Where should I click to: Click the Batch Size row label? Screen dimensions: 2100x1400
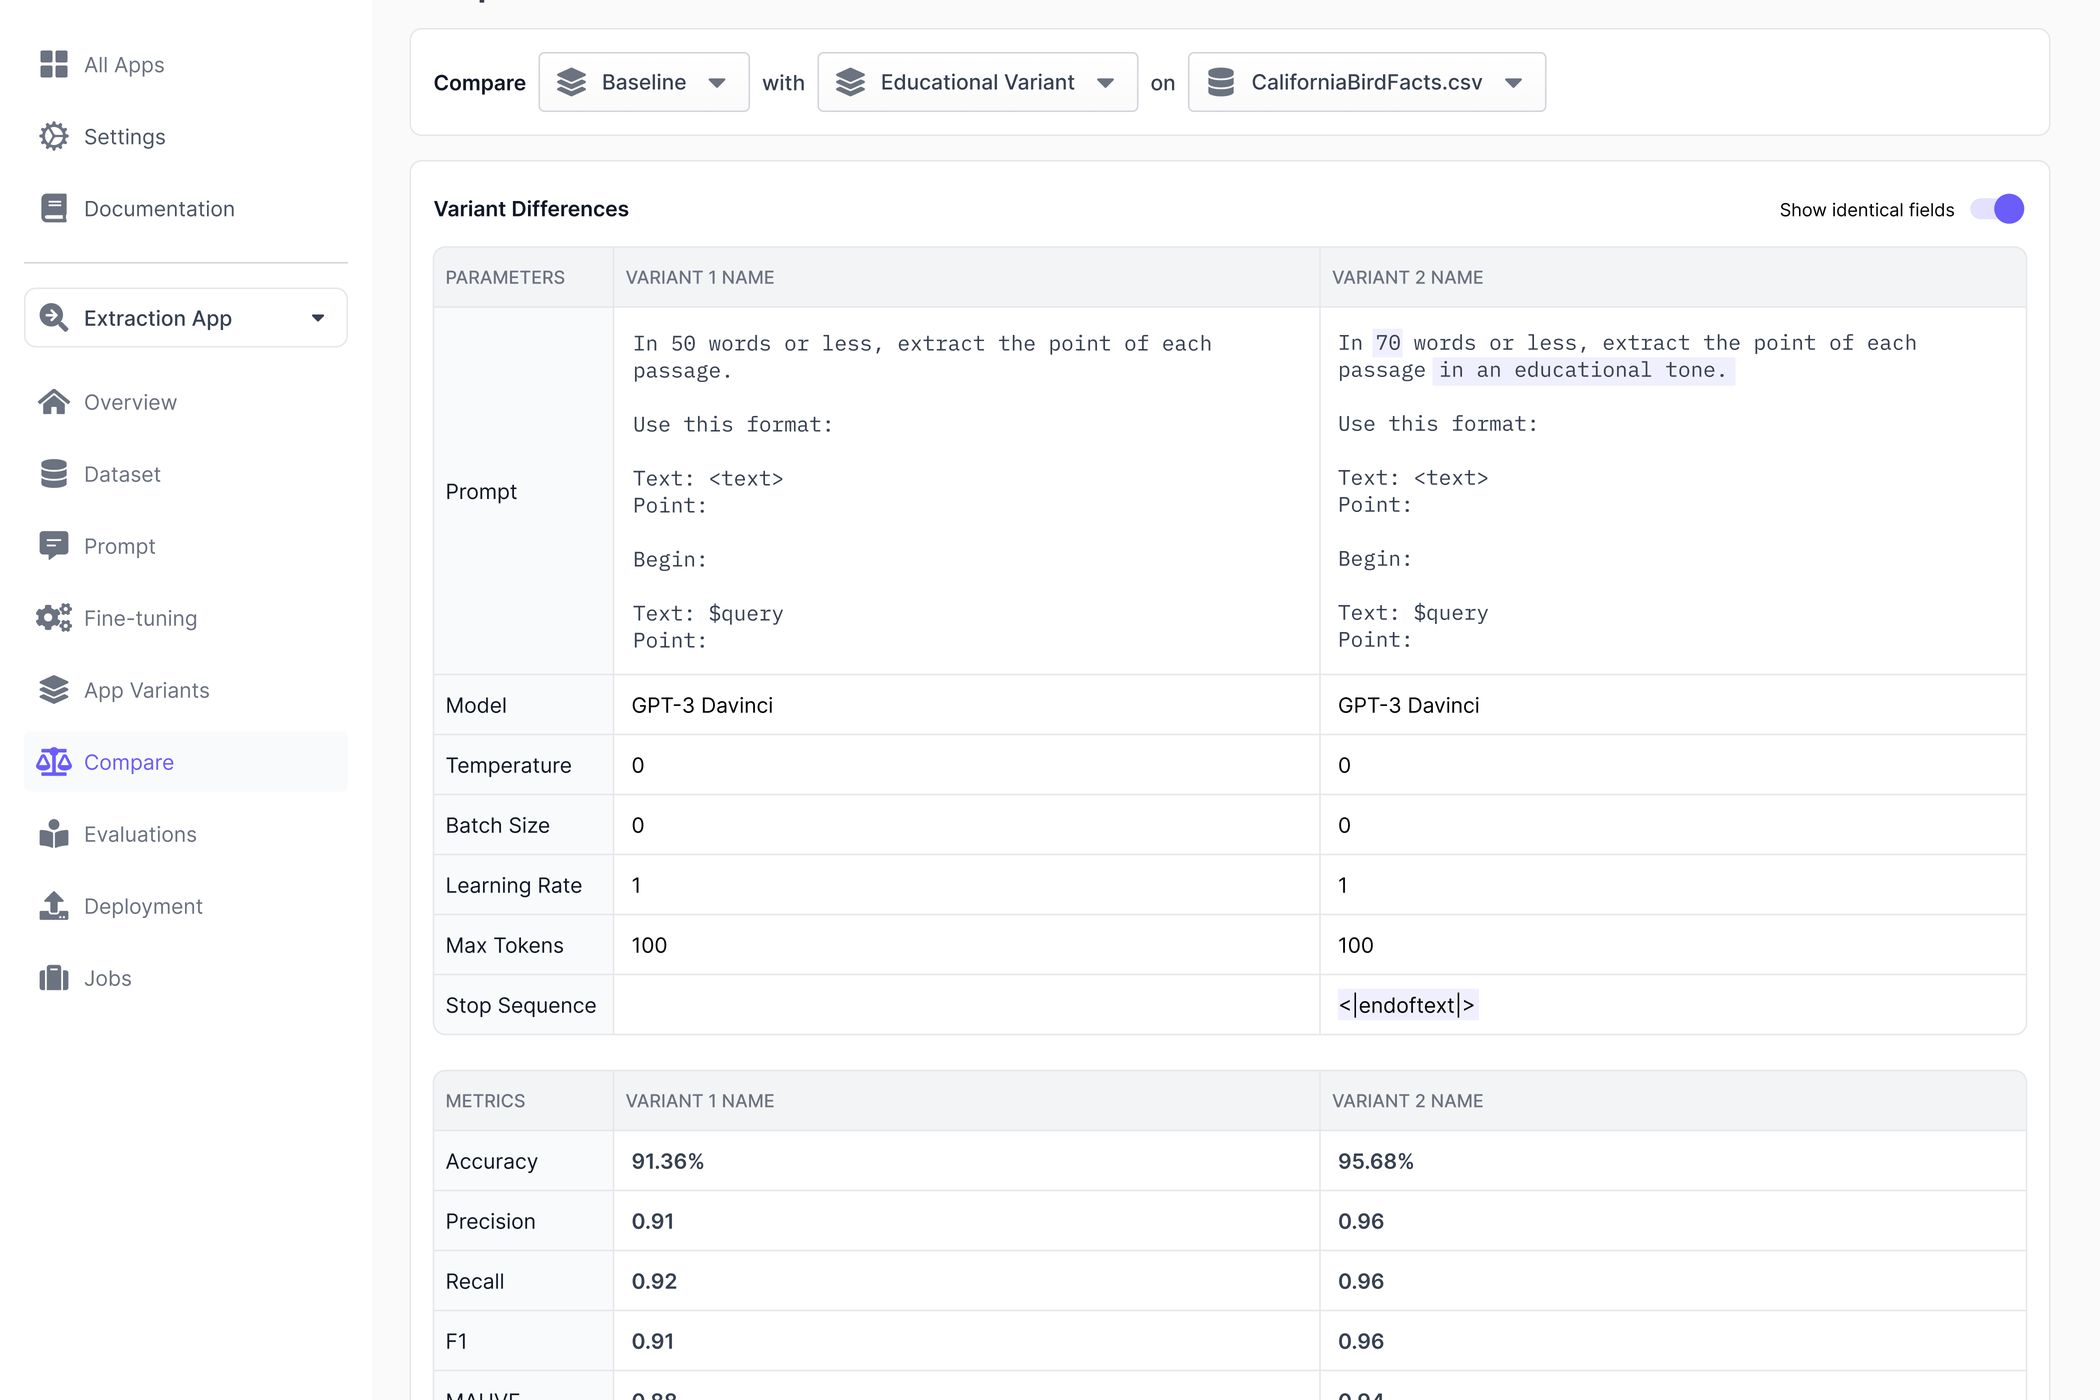(498, 825)
